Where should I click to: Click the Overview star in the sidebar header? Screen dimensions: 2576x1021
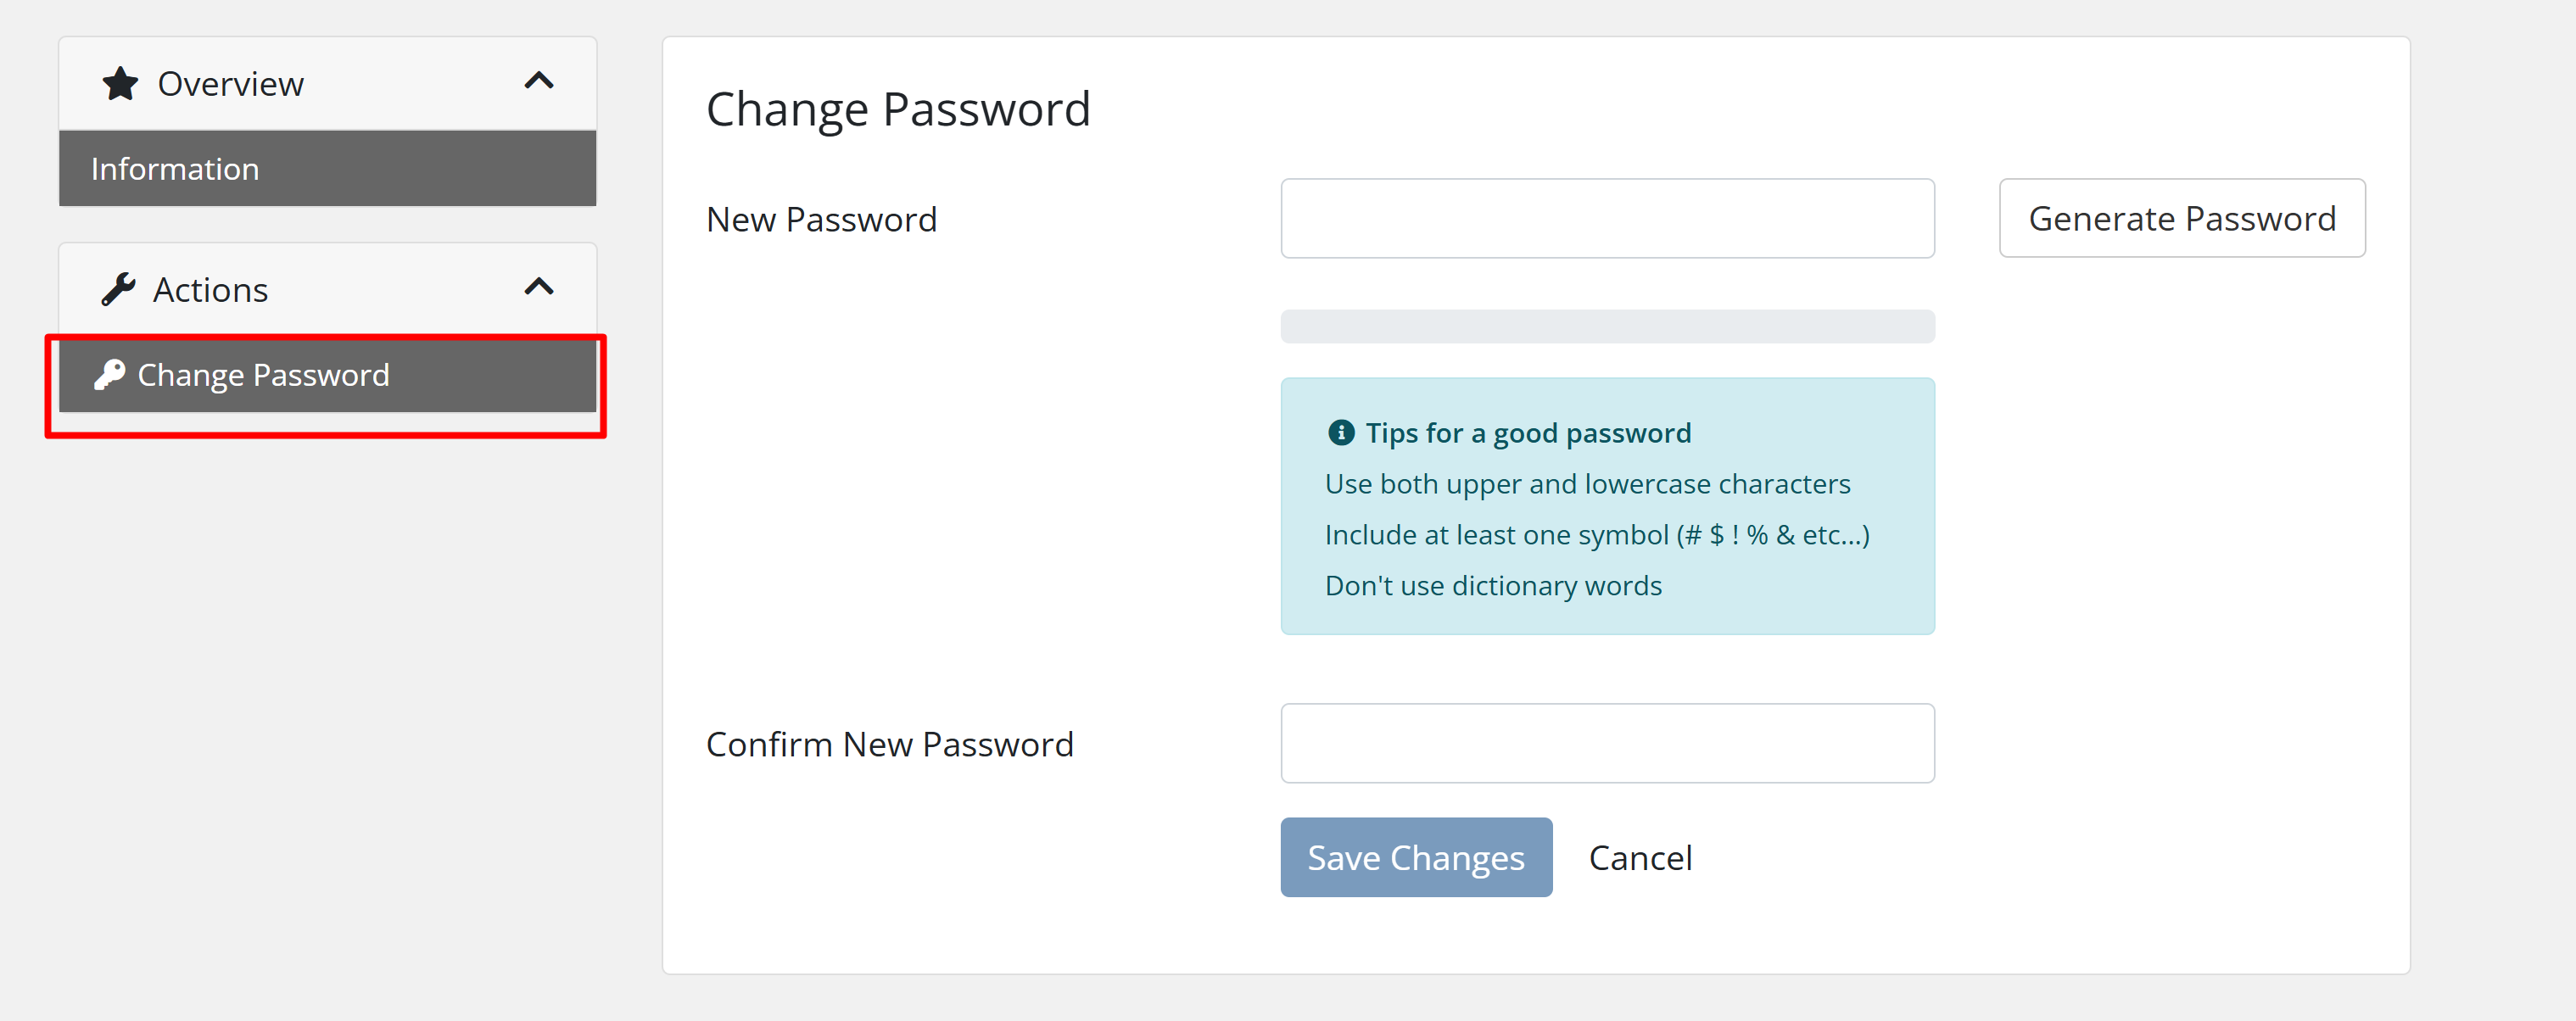[119, 82]
